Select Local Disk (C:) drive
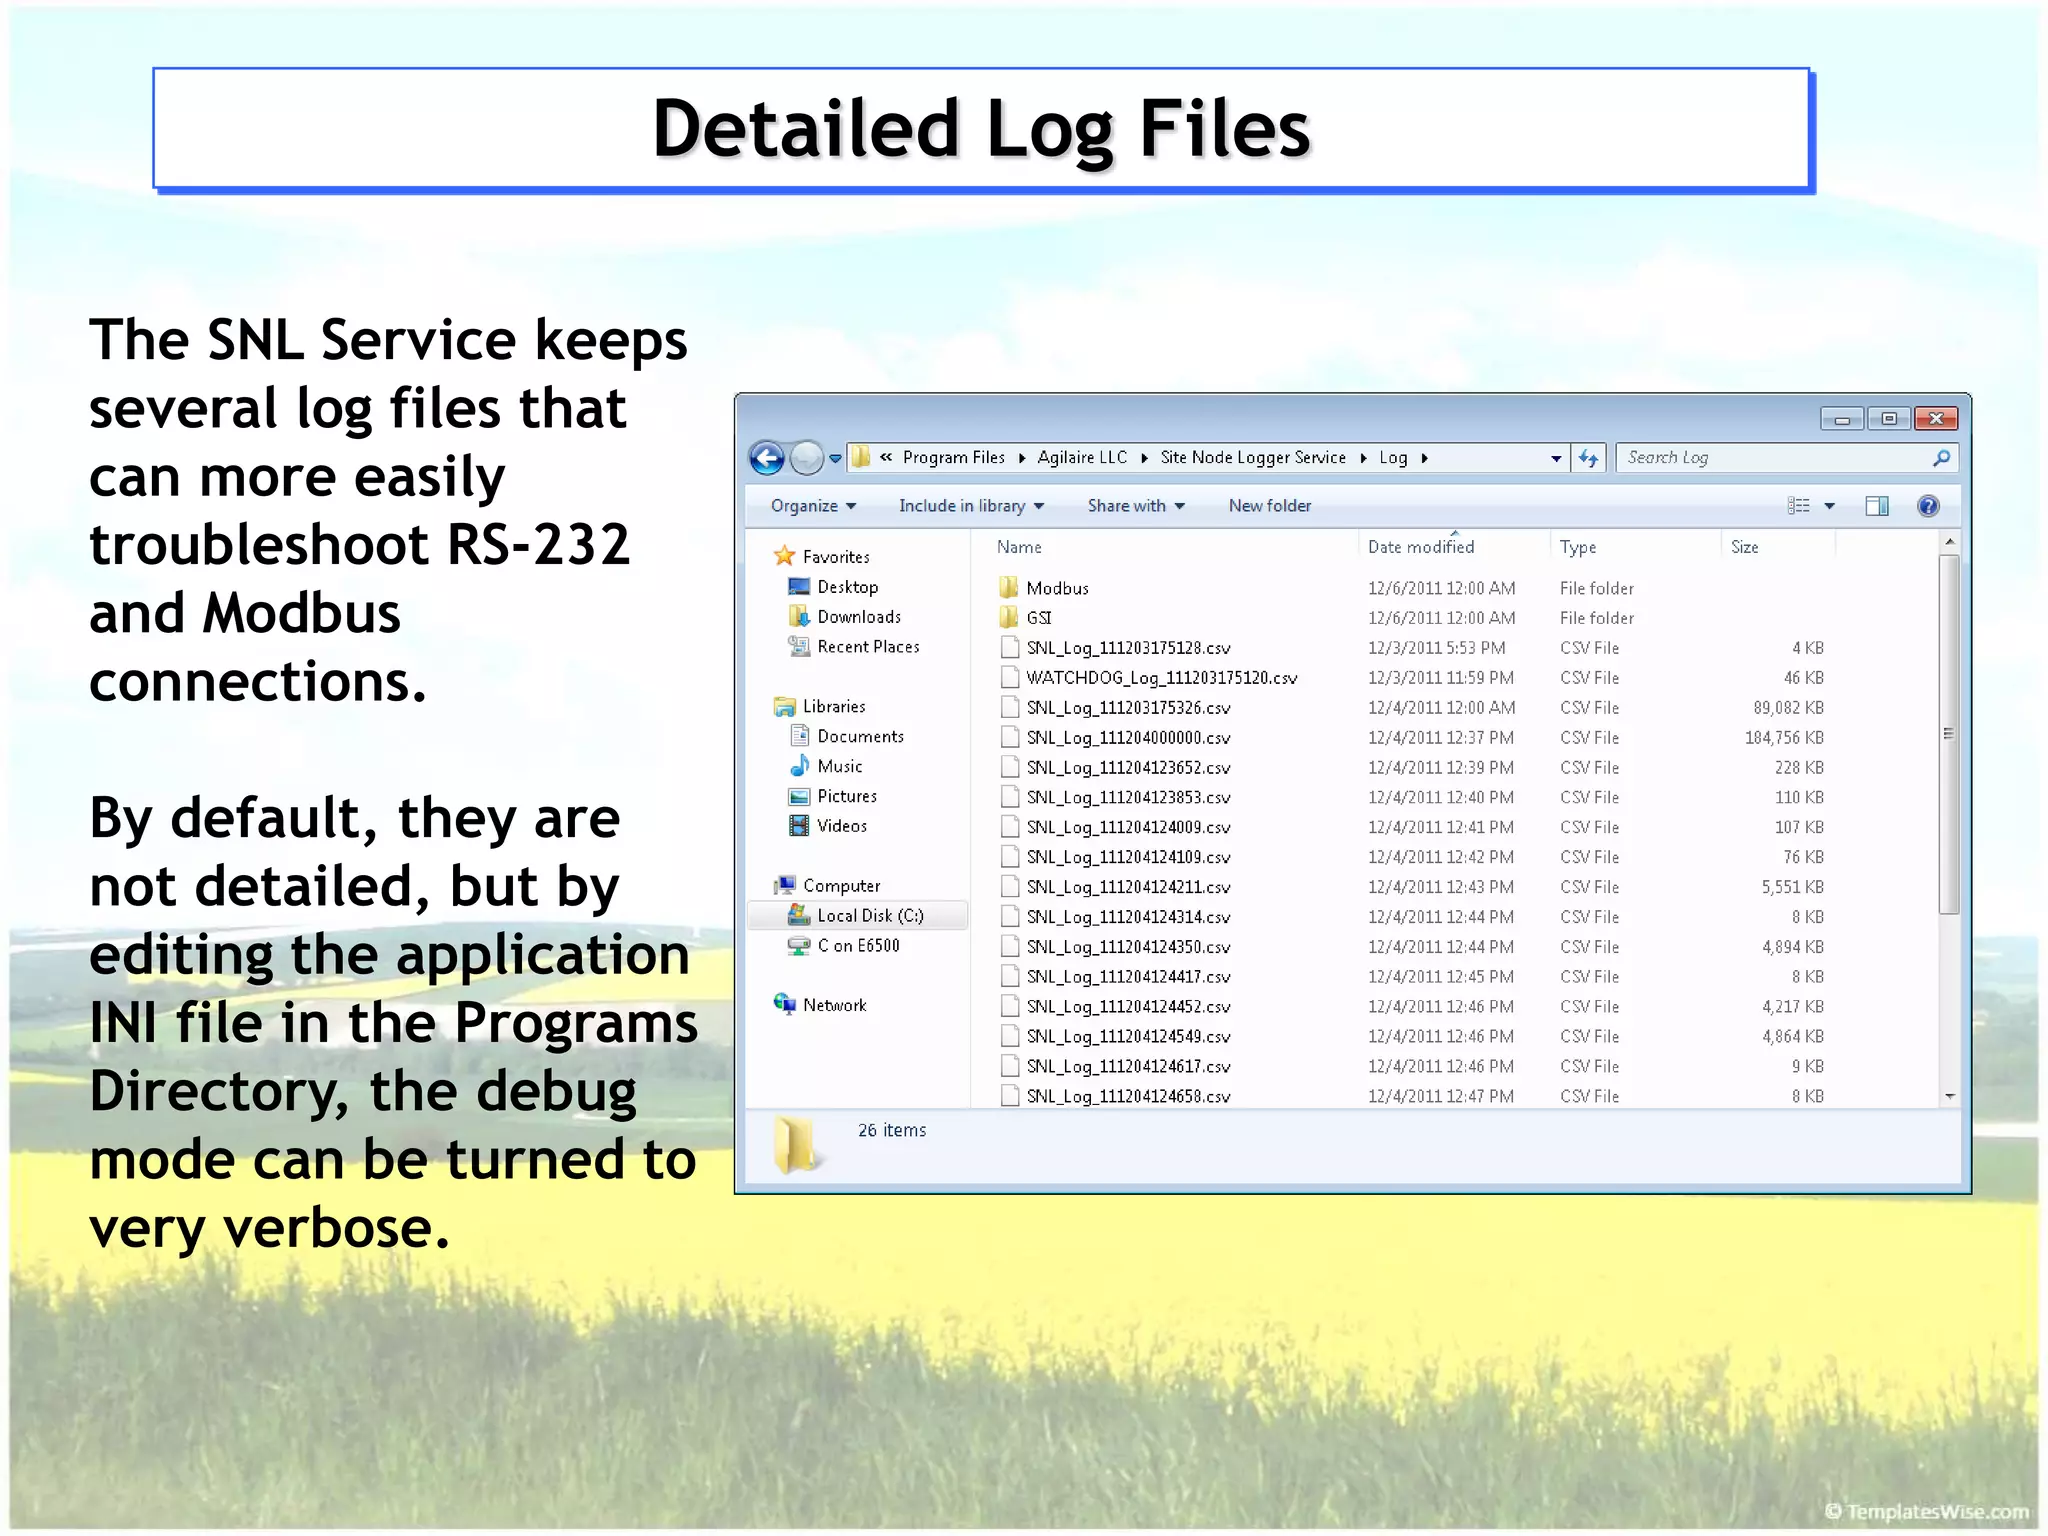The height and width of the screenshot is (1536, 2048). [x=869, y=915]
